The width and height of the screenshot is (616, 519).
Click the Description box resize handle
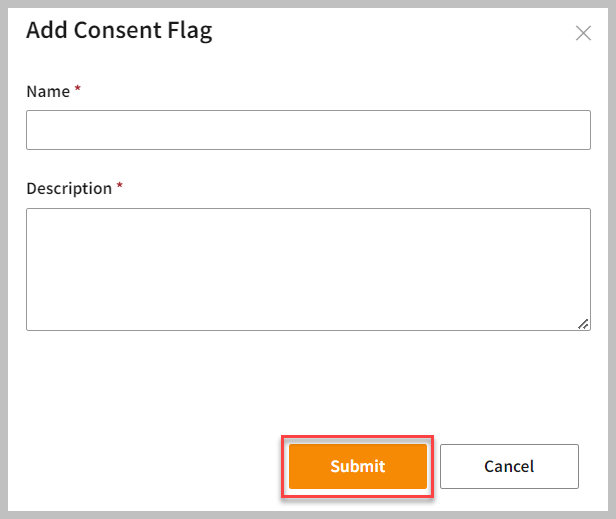point(583,323)
